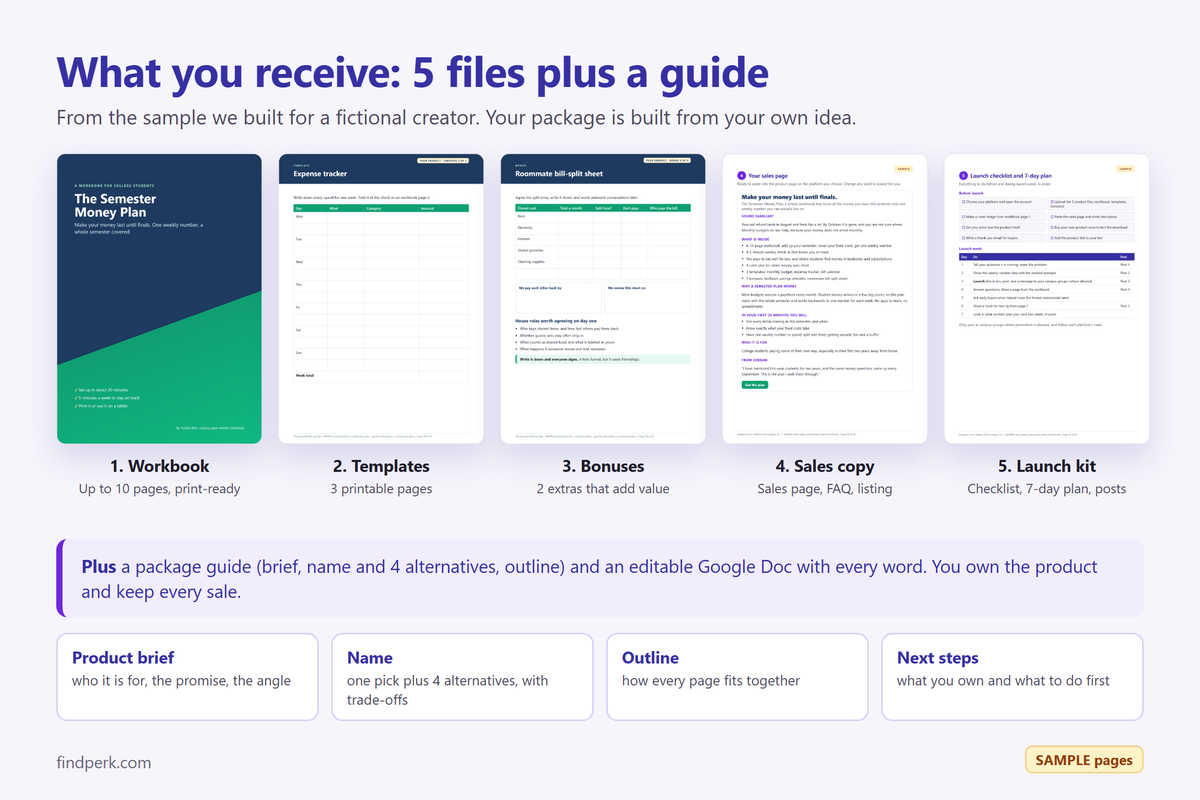Click the SAMPLE tag on the launch checklist page
The image size is (1200, 800).
pos(1125,169)
